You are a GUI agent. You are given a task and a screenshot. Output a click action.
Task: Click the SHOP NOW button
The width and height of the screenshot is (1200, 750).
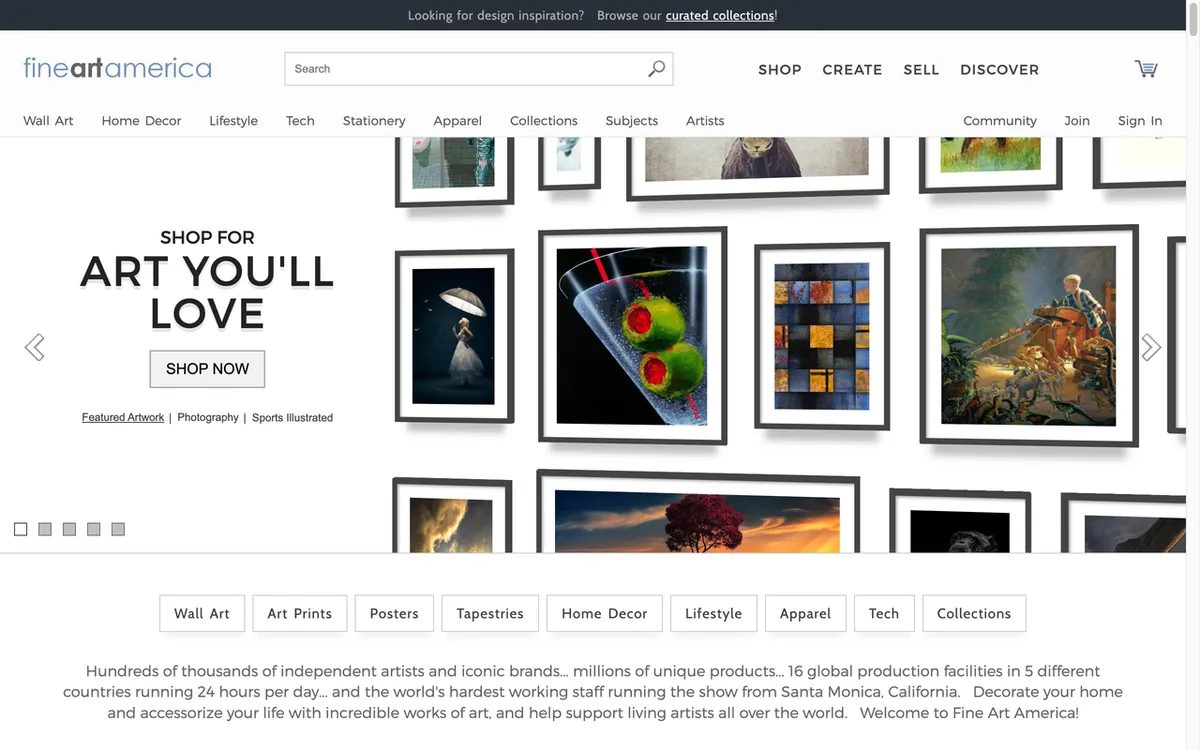click(x=207, y=369)
